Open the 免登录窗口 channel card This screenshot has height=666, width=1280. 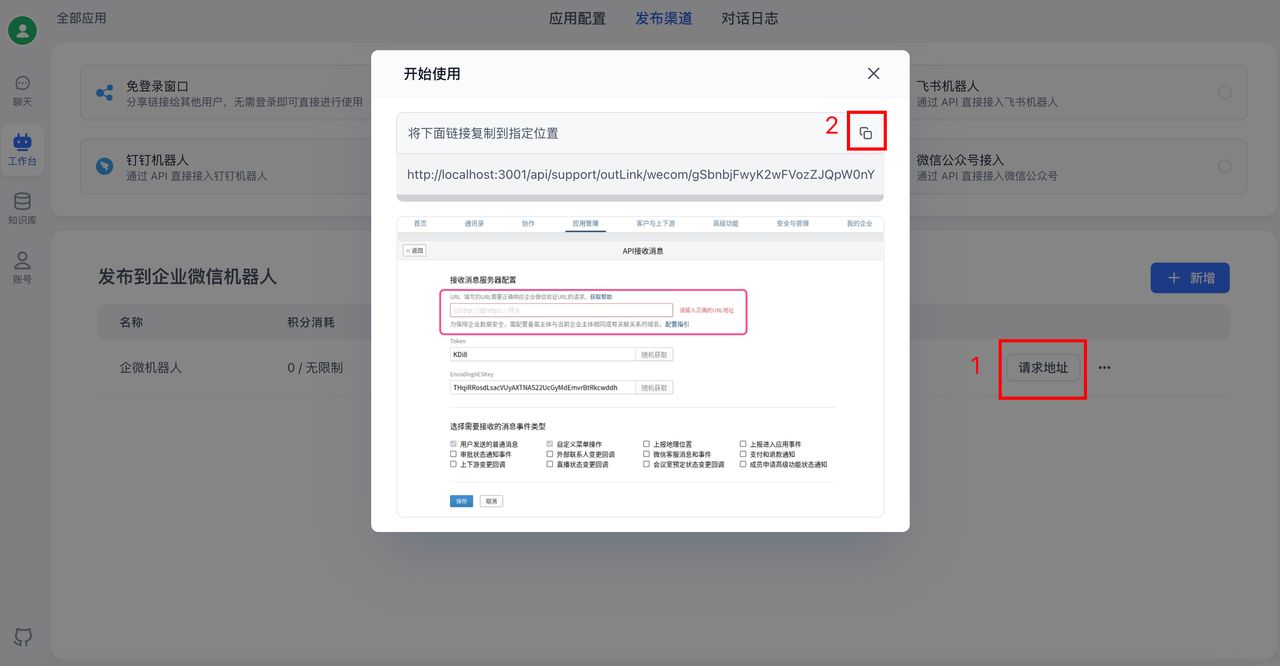tap(225, 93)
